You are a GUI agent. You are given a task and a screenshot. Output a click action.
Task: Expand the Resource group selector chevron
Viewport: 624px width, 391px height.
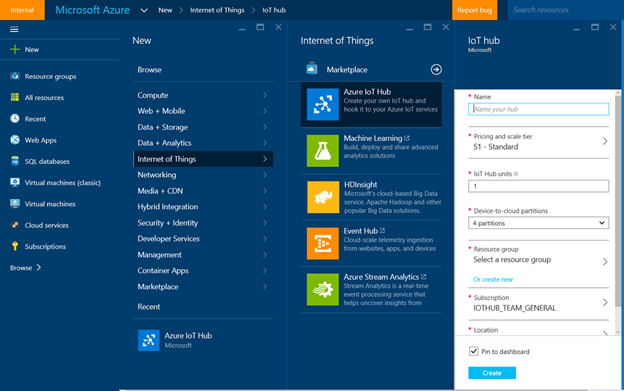click(x=605, y=262)
